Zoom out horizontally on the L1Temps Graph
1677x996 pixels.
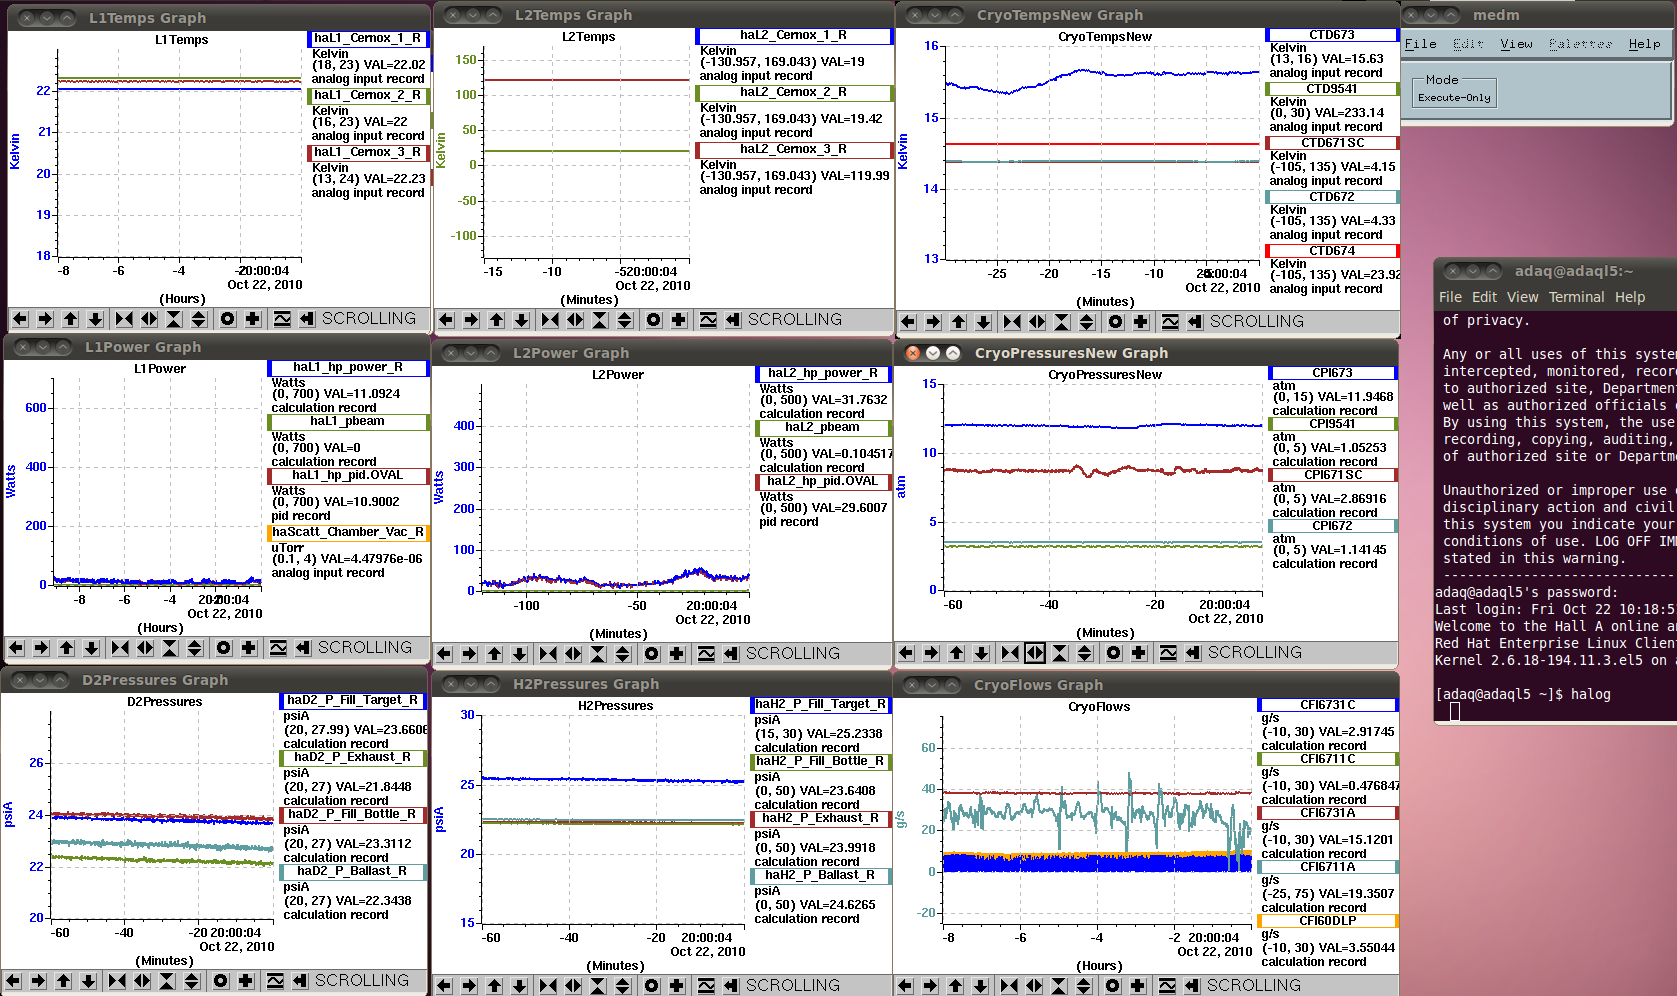click(x=149, y=319)
